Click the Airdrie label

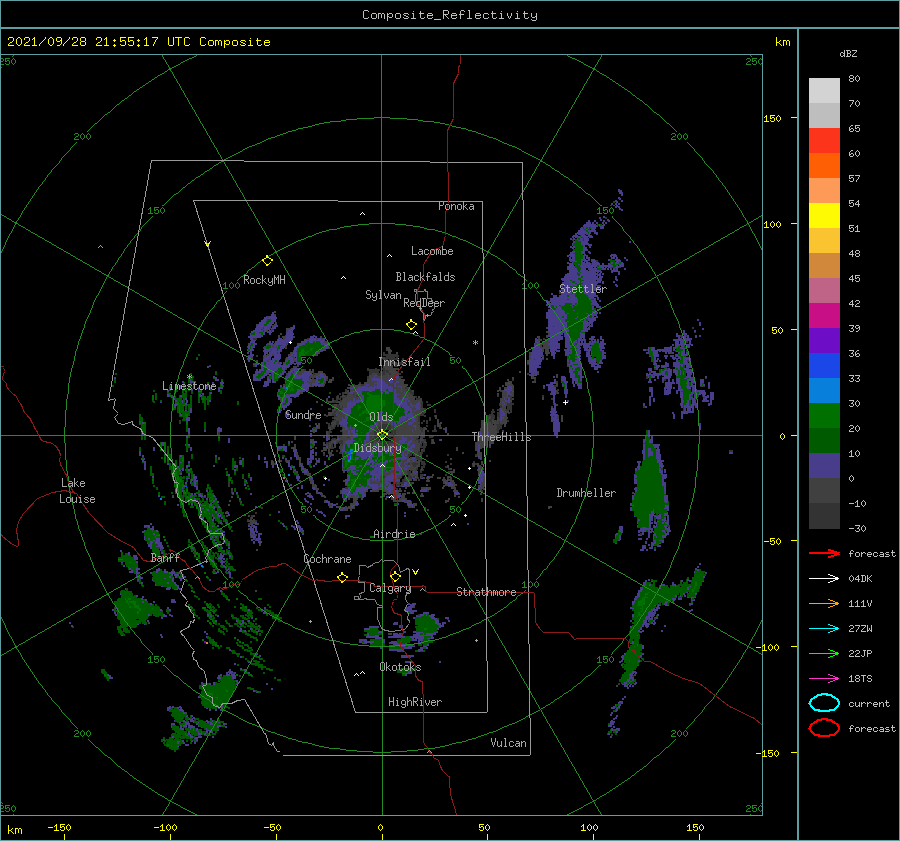[x=394, y=534]
